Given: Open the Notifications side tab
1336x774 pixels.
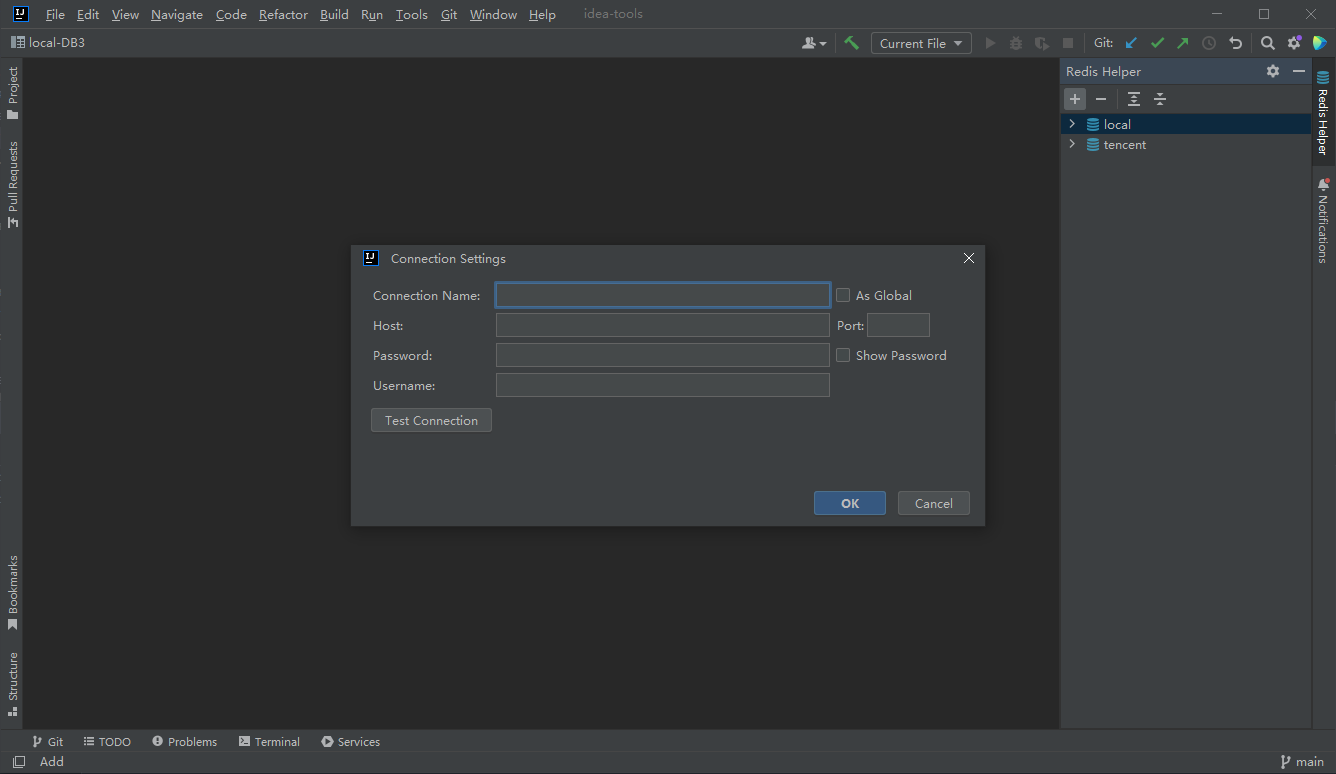Looking at the screenshot, I should [1323, 220].
